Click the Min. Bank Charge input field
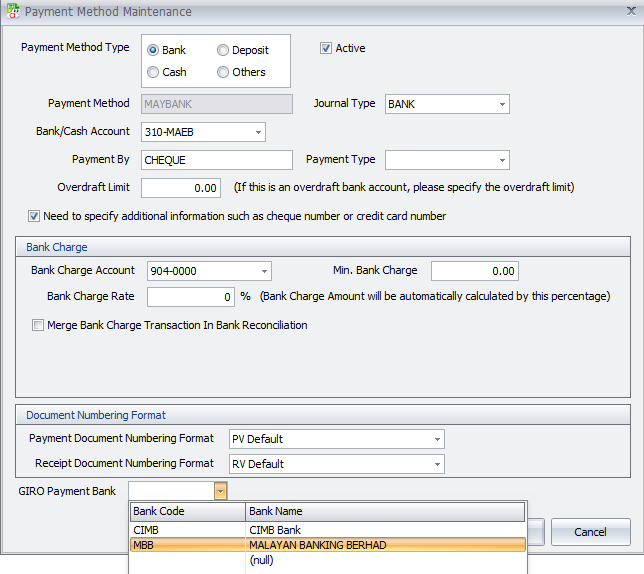The width and height of the screenshot is (644, 574). pyautogui.click(x=475, y=271)
